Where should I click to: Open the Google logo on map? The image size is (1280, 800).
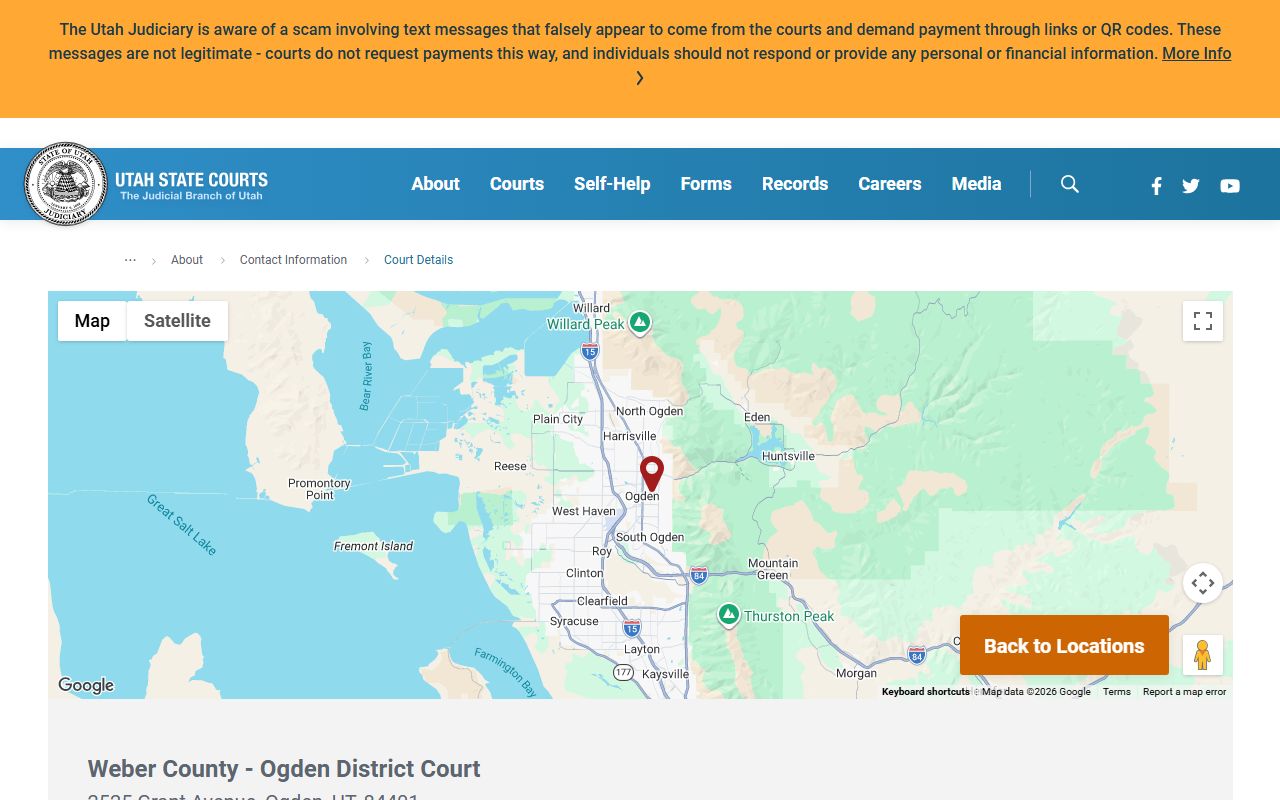86,685
